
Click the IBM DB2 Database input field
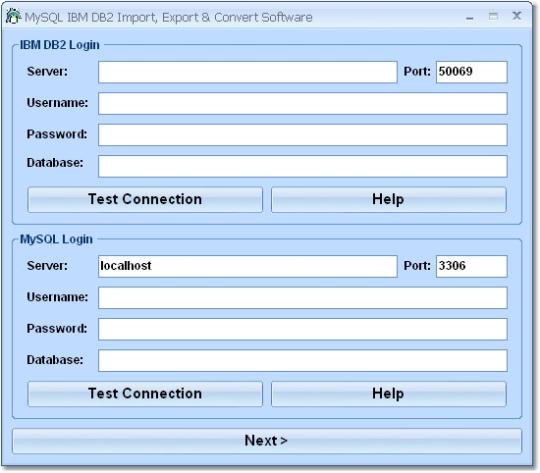pyautogui.click(x=303, y=166)
